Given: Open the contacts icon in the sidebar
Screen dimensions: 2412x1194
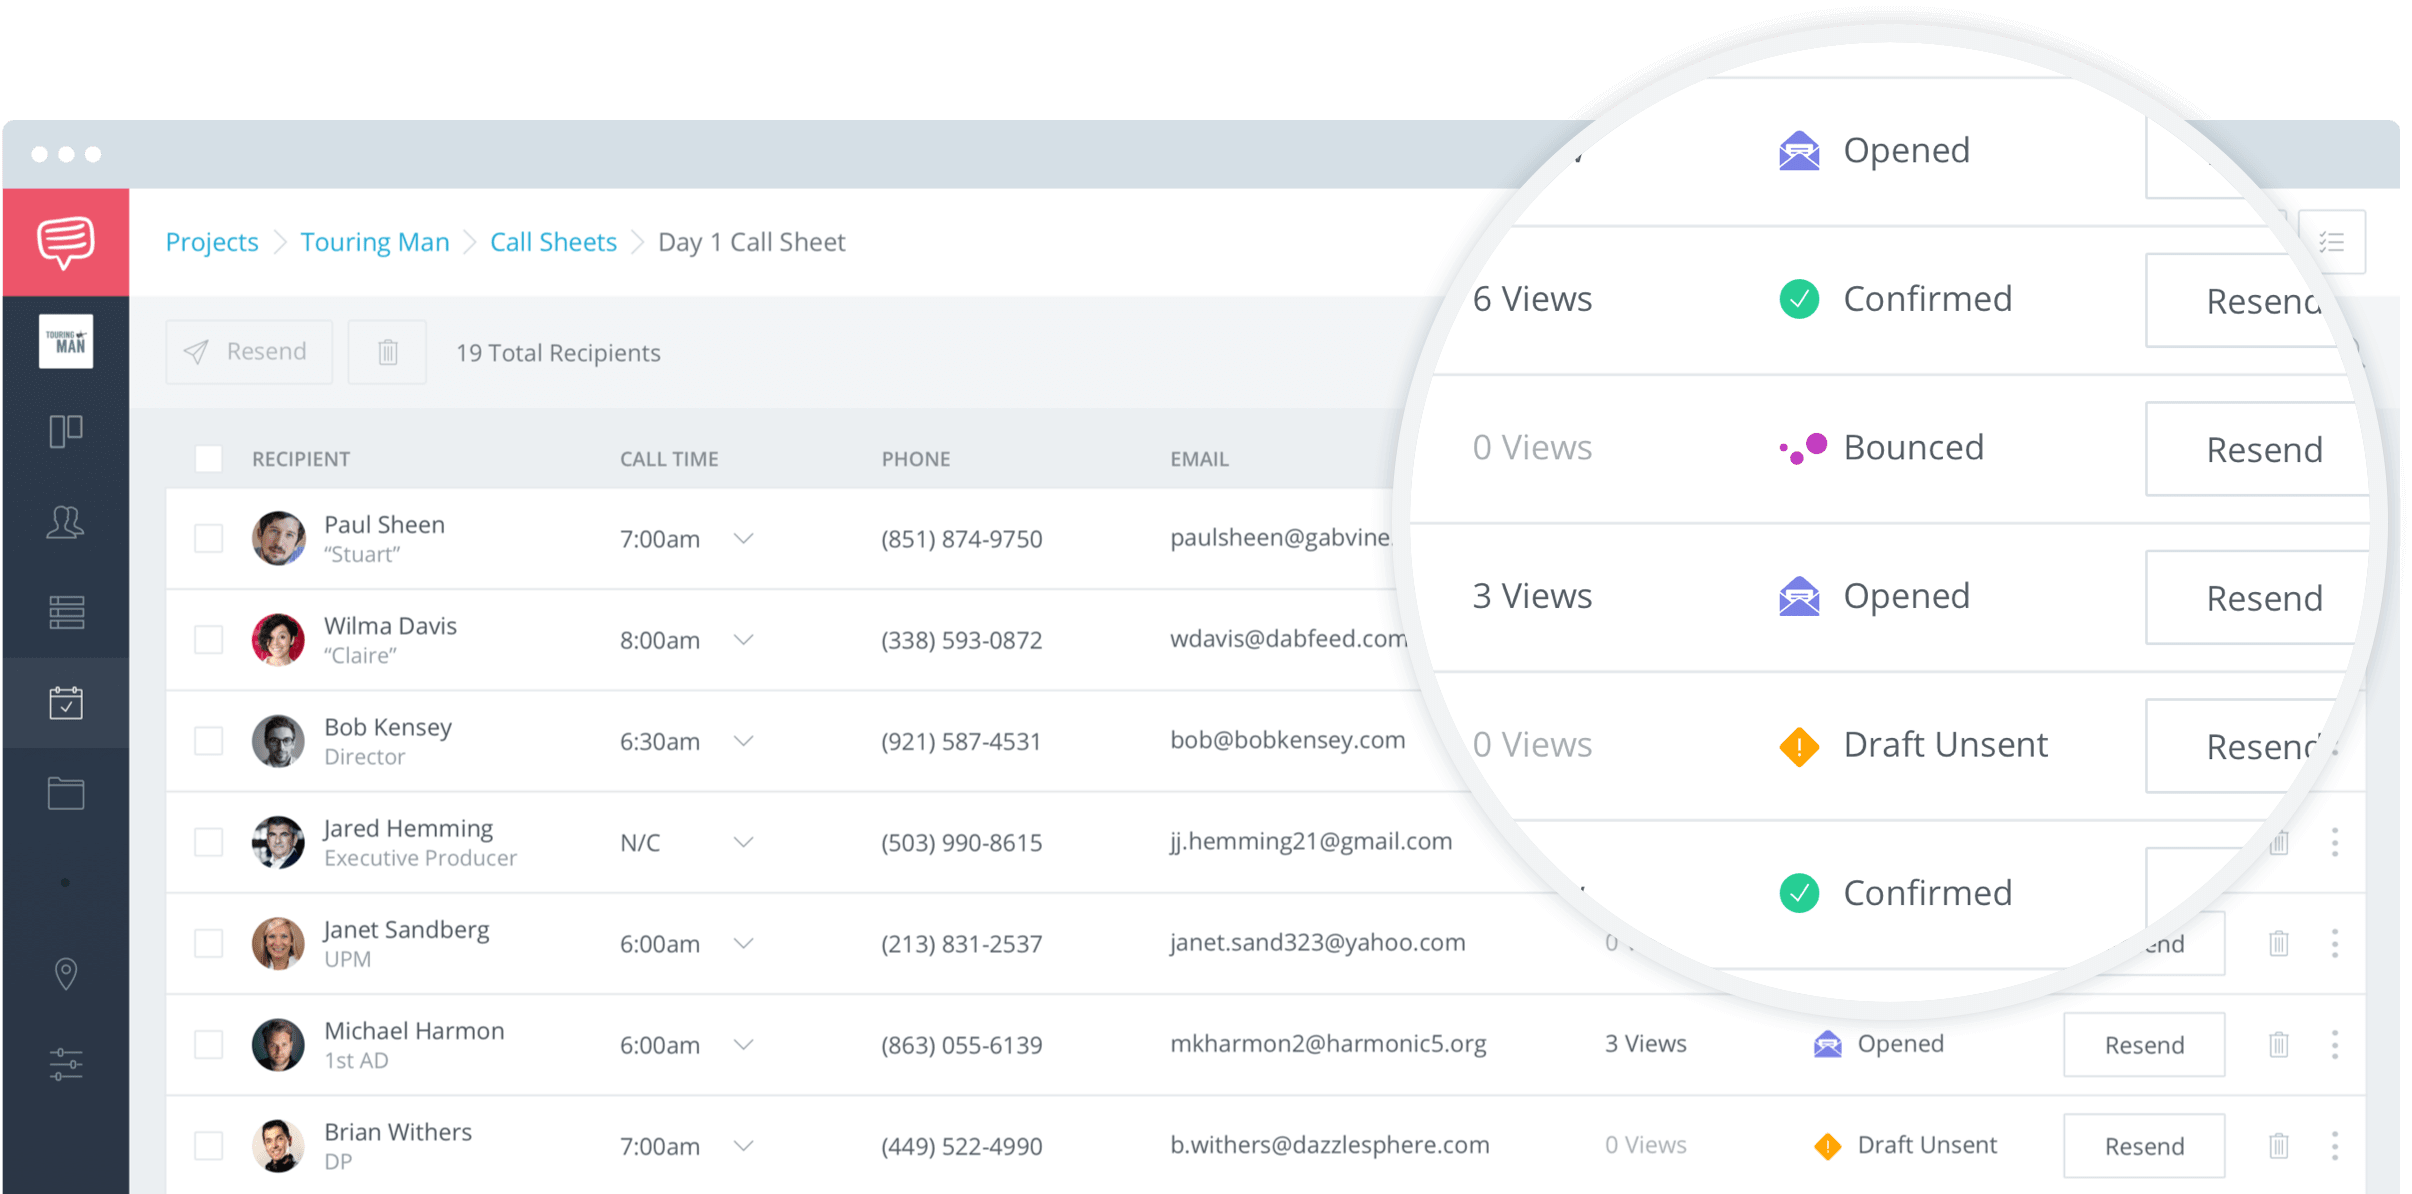Looking at the screenshot, I should coord(64,521).
